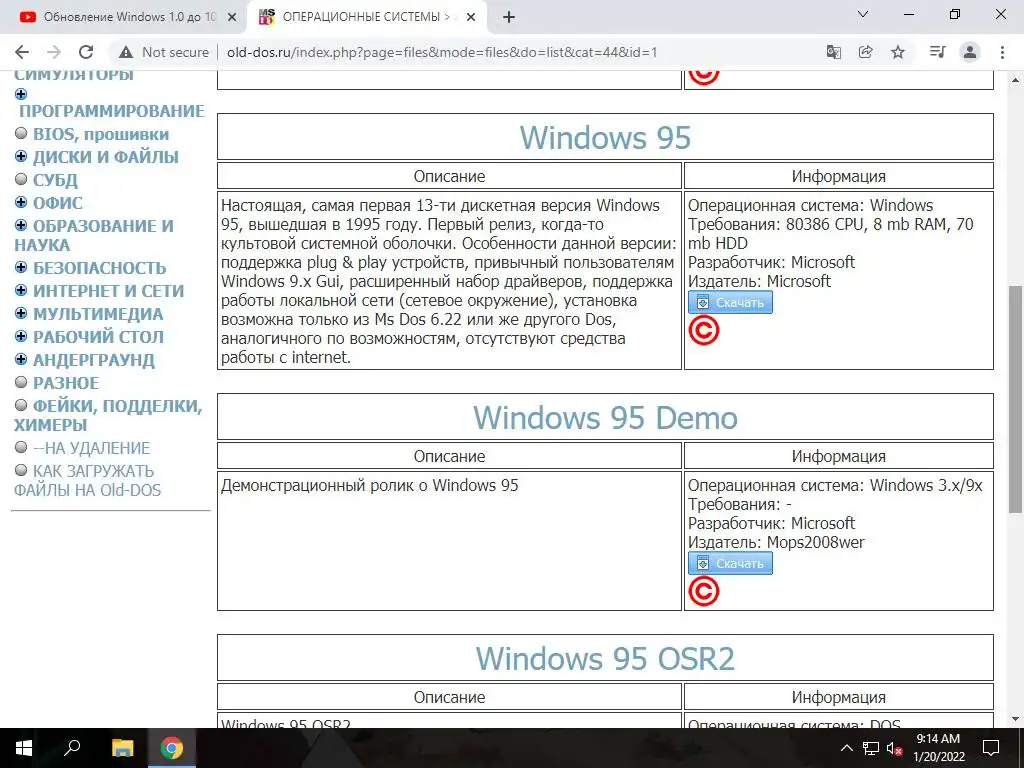Image resolution: width=1024 pixels, height=768 pixels.
Task: Expand the АНДЕРГРАУНД plus icon
Action: [21, 359]
